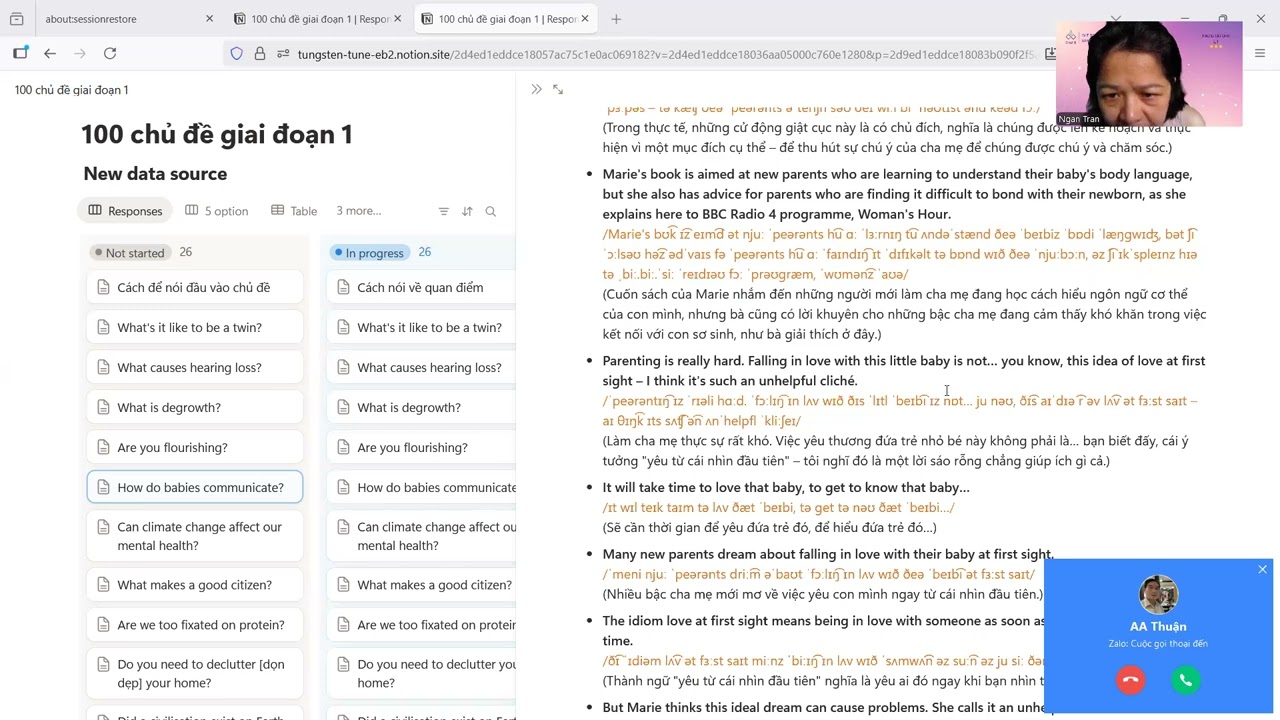Open the tracking protection shield icon

pyautogui.click(x=237, y=54)
